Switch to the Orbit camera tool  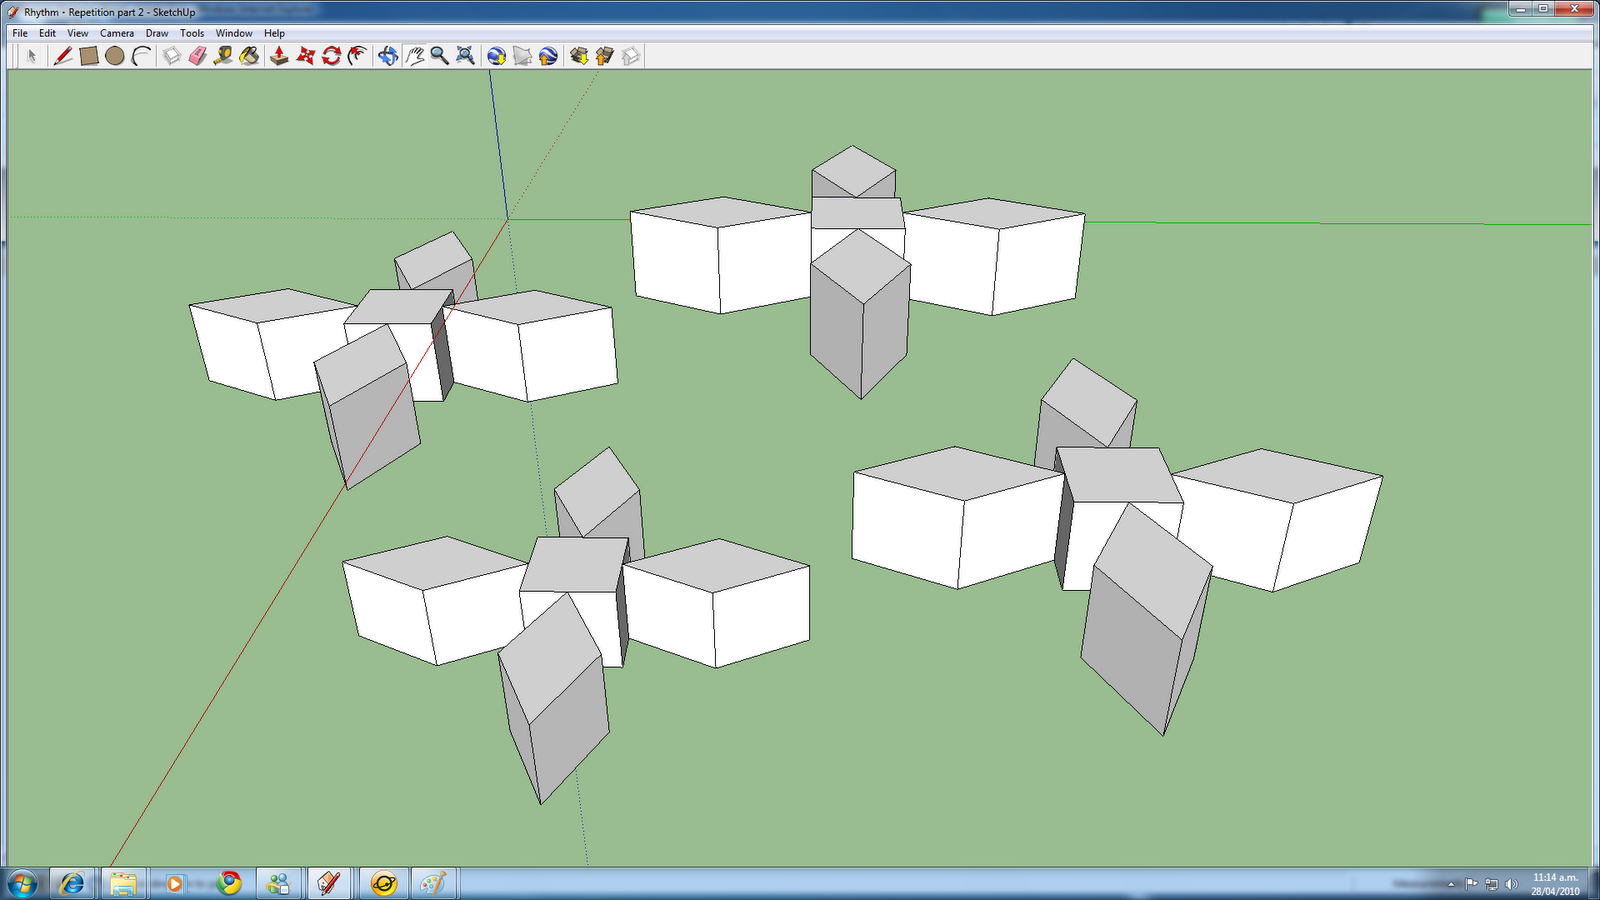389,56
